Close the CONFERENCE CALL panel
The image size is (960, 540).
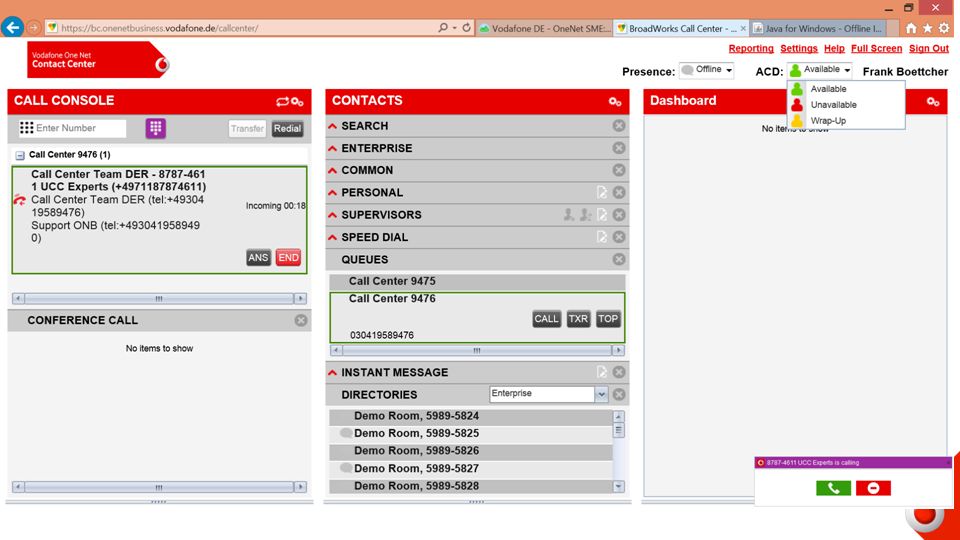(x=301, y=320)
